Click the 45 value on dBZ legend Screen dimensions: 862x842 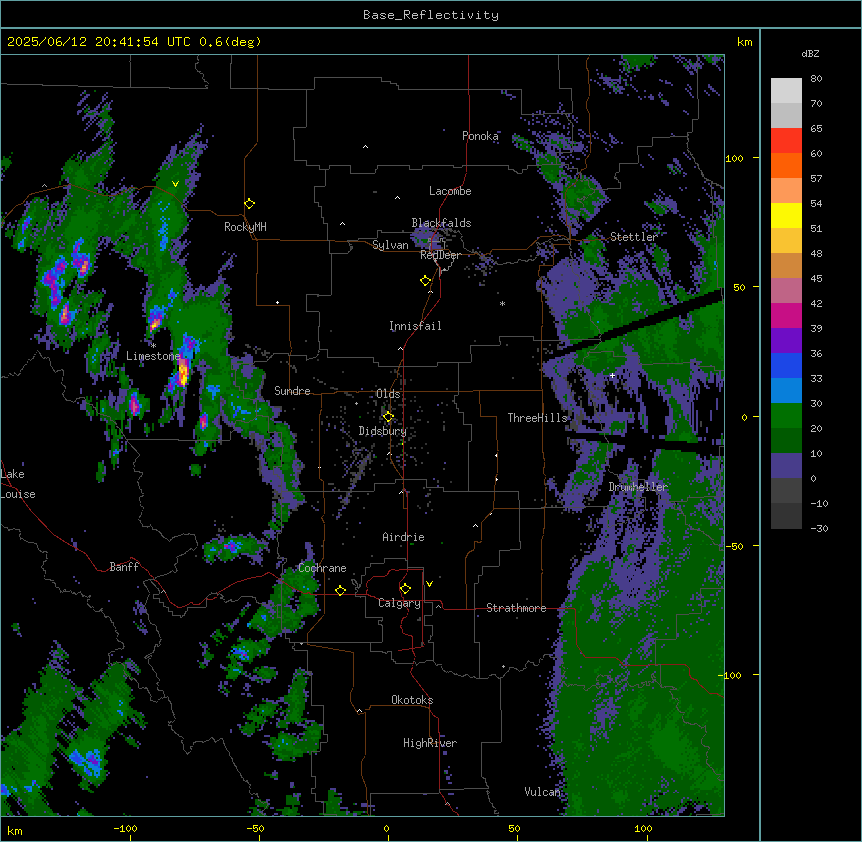click(816, 279)
